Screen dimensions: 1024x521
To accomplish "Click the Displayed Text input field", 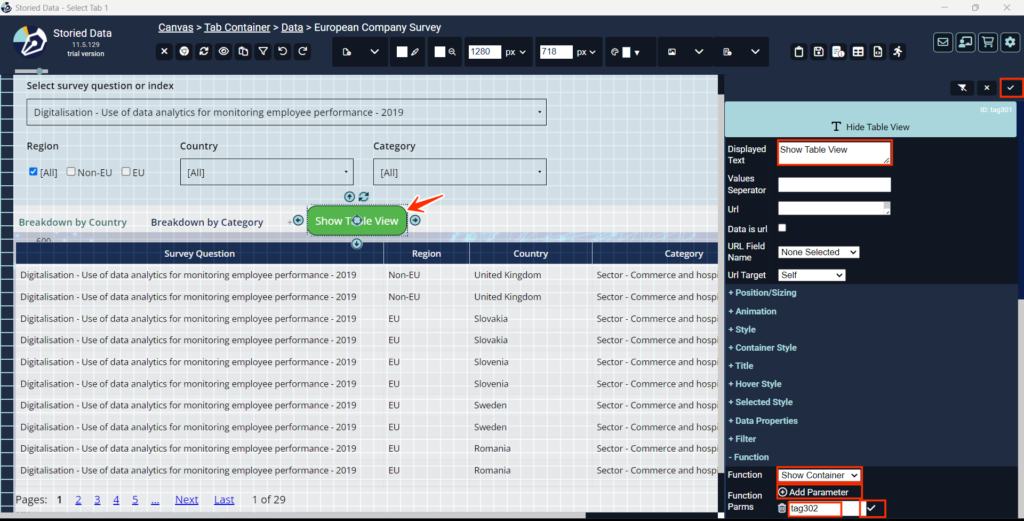I will (x=834, y=152).
